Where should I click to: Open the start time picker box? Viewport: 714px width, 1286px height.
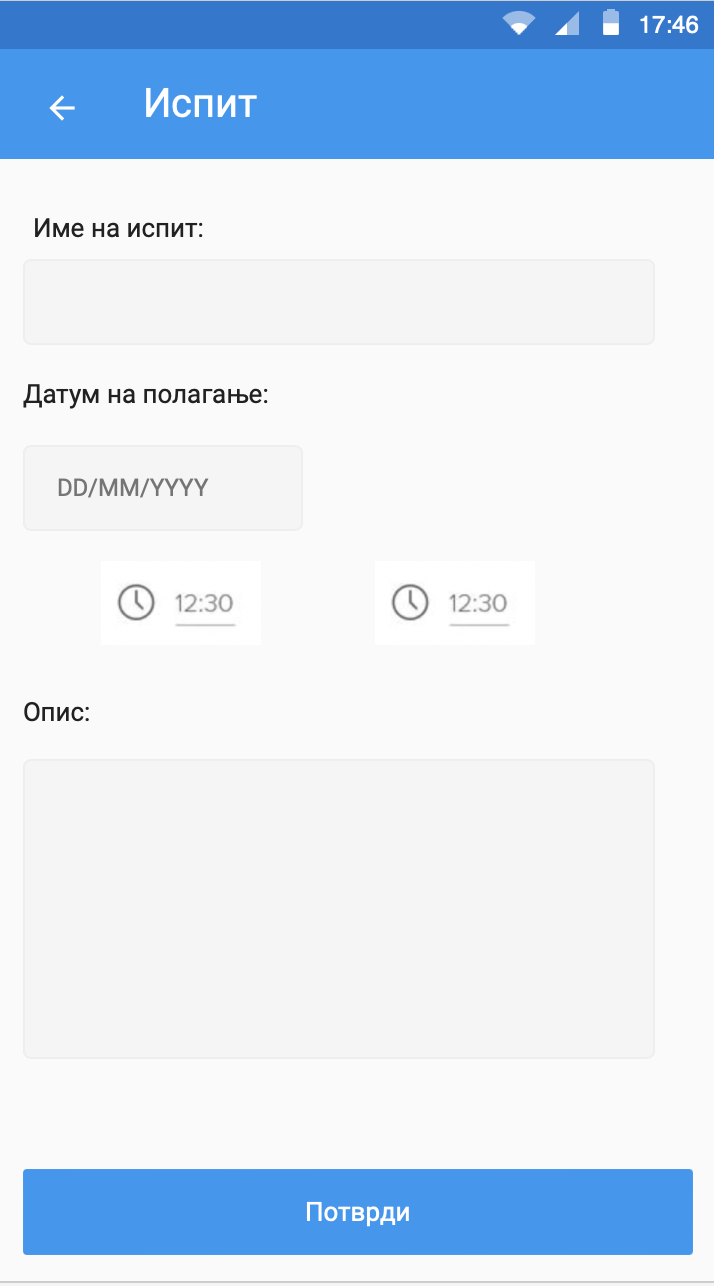pos(181,603)
